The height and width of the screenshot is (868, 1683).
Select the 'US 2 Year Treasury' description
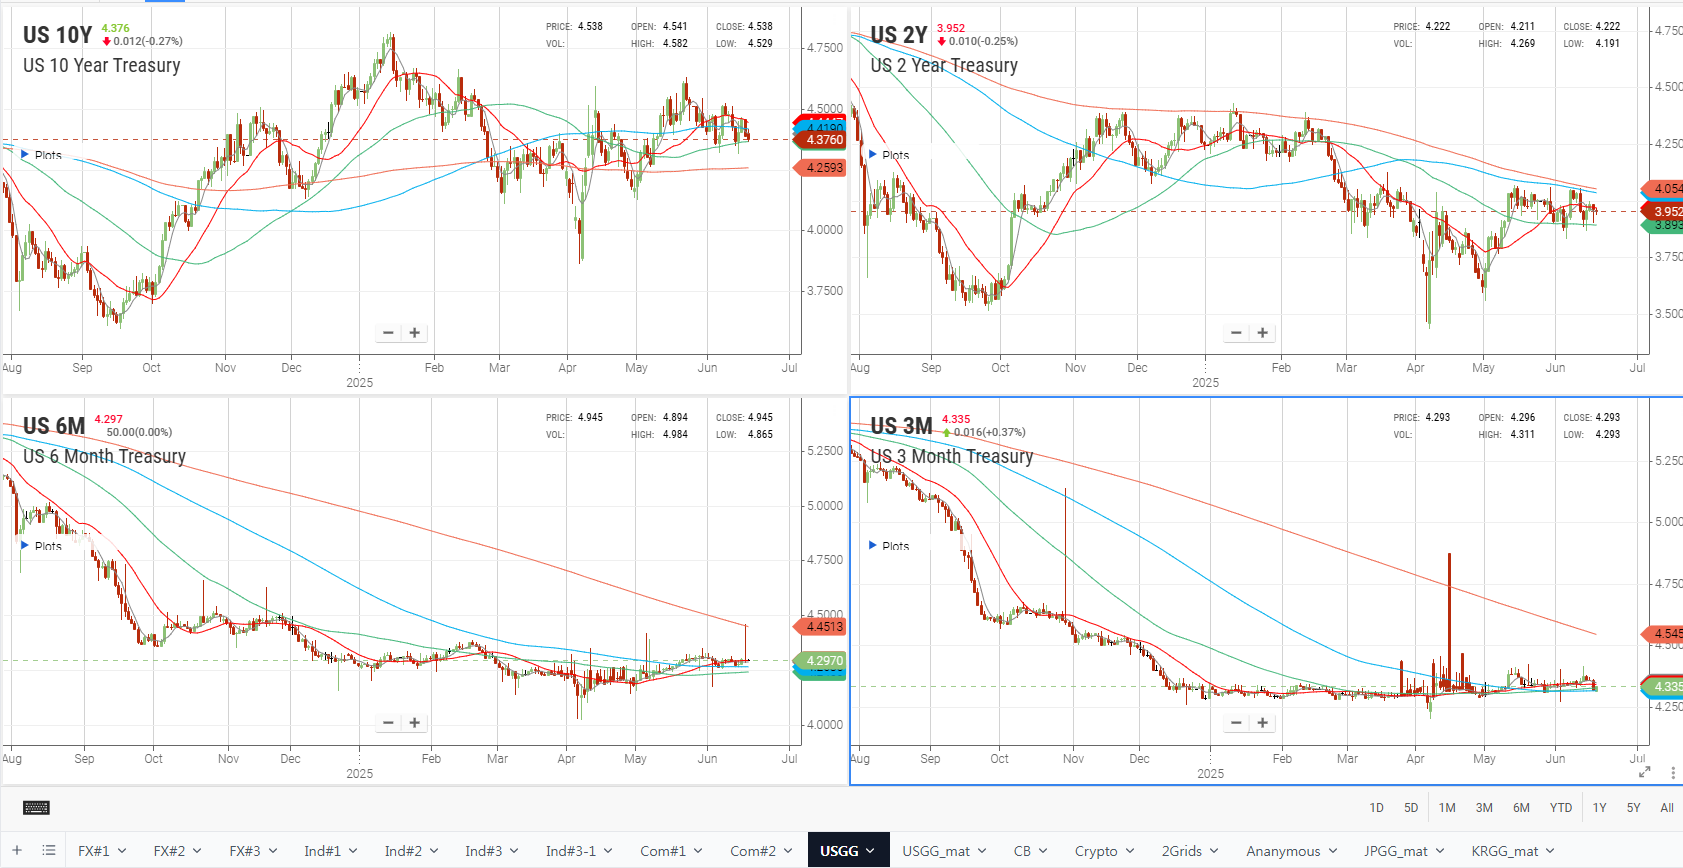(944, 65)
